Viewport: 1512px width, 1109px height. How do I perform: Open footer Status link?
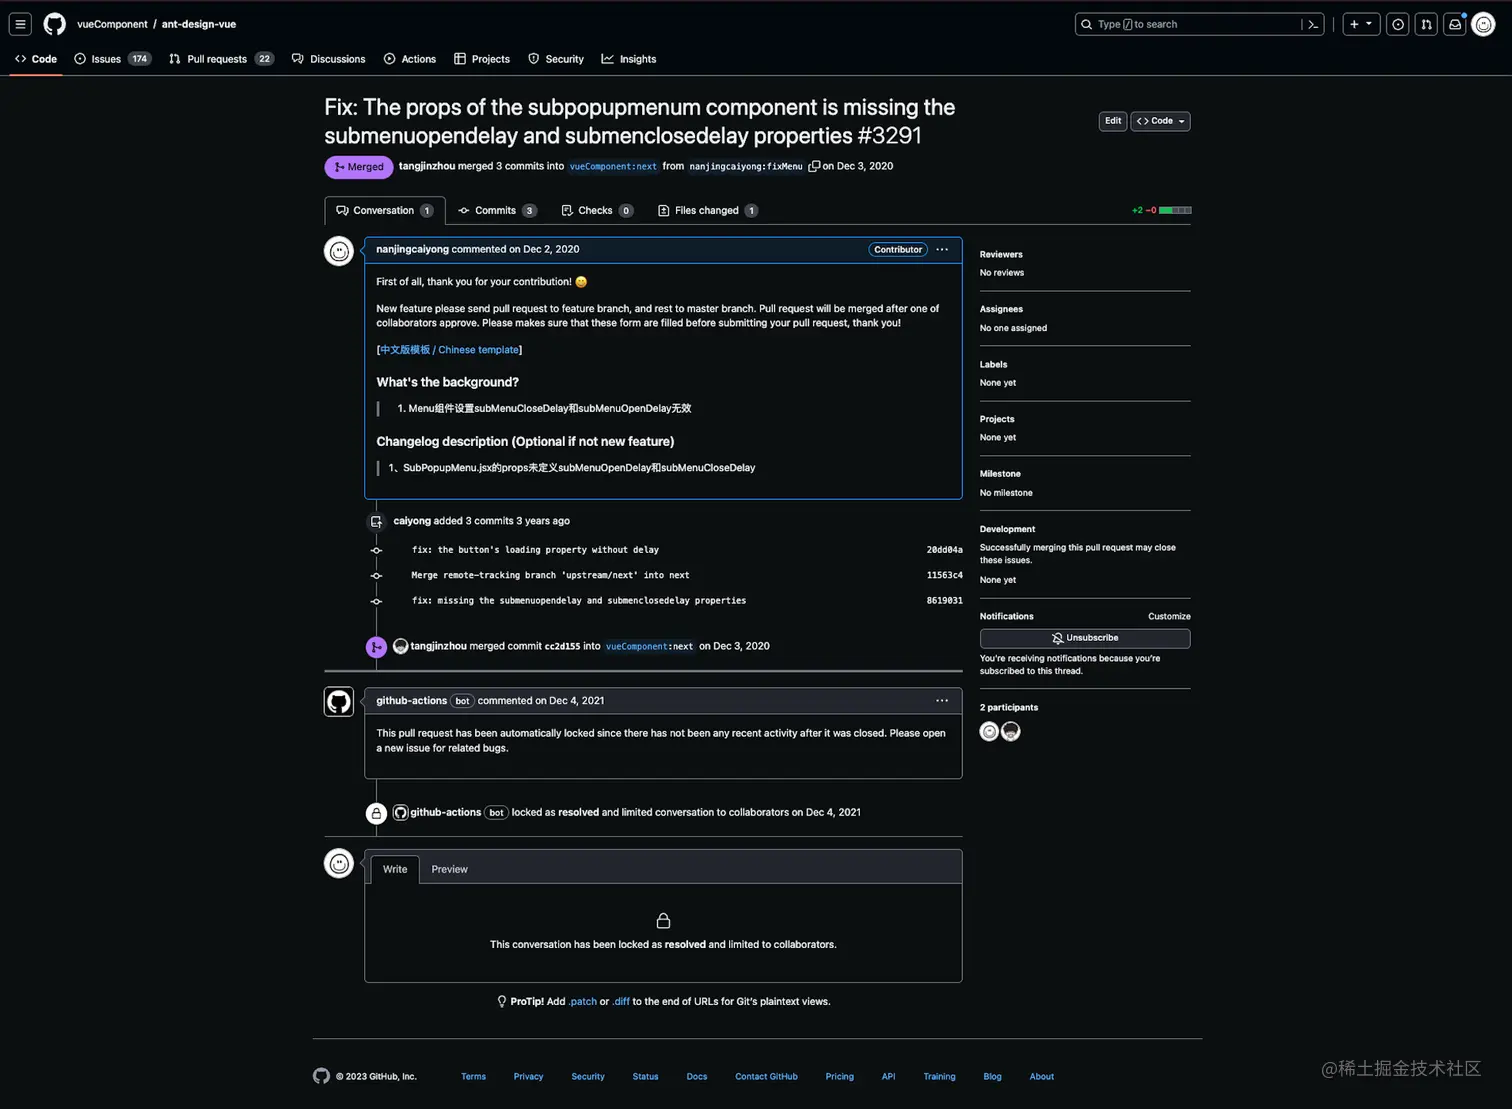(x=645, y=1077)
